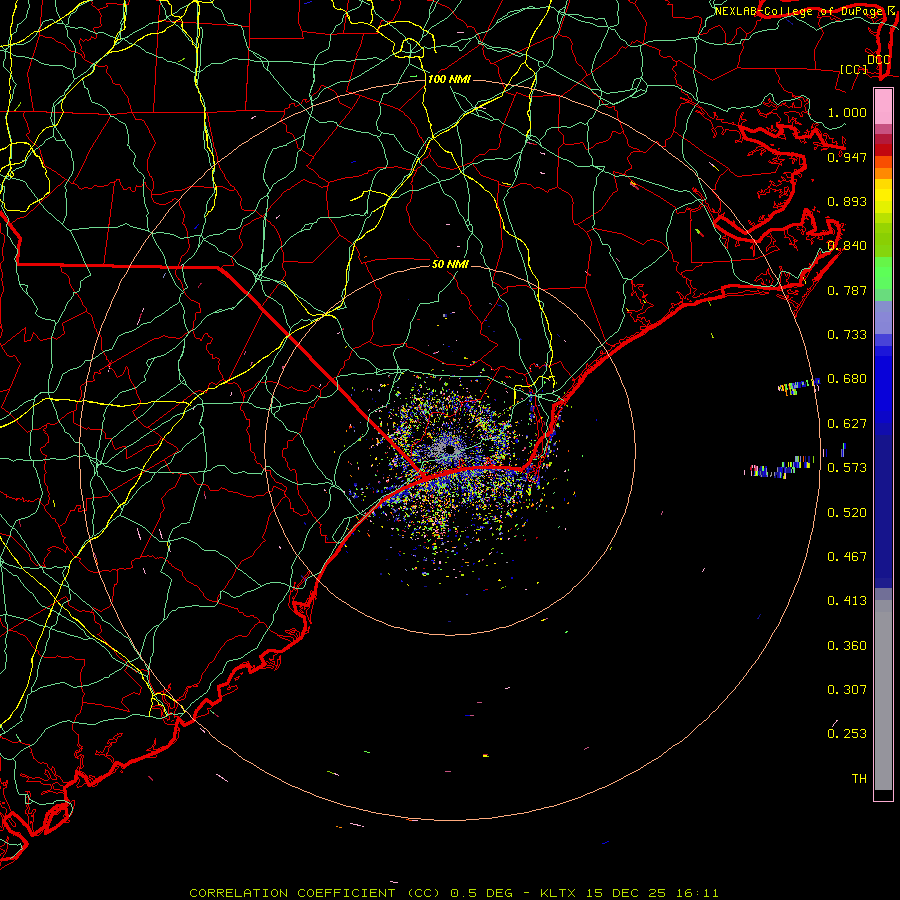Image resolution: width=900 pixels, height=900 pixels.
Task: Select the 0.787 scale value
Action: pos(847,290)
